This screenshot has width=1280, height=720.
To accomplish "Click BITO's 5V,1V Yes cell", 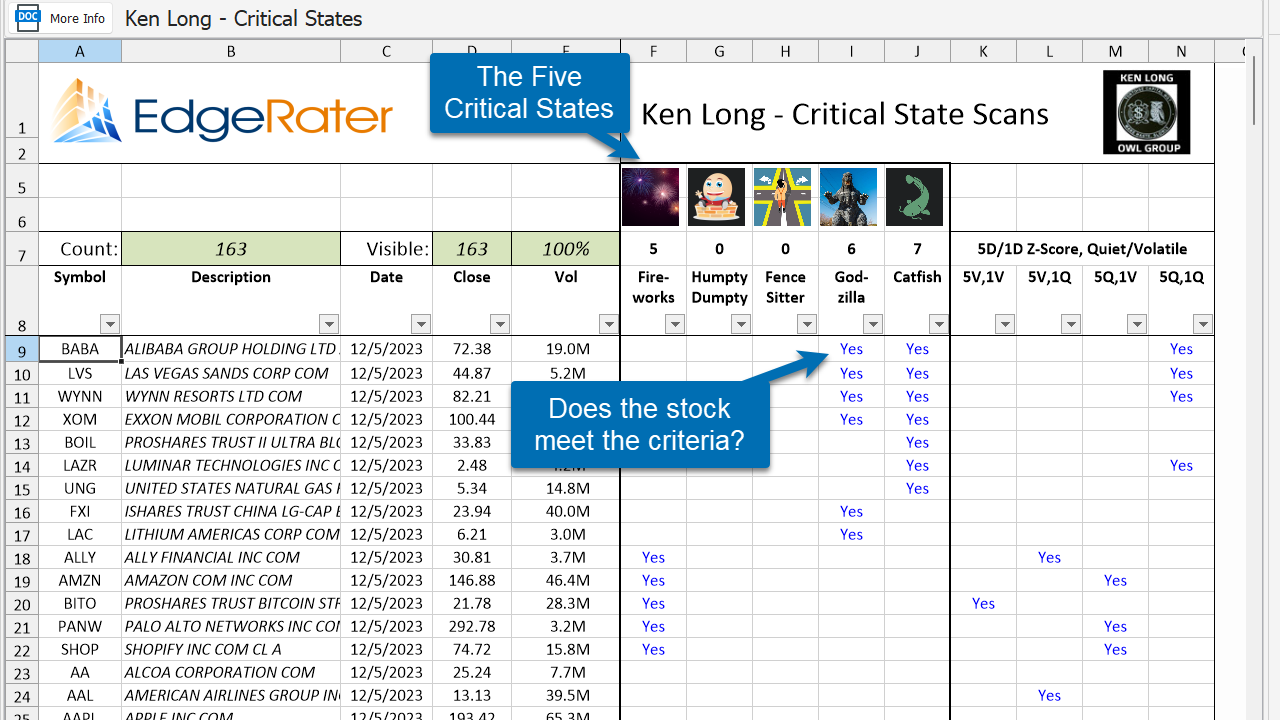I will 983,603.
